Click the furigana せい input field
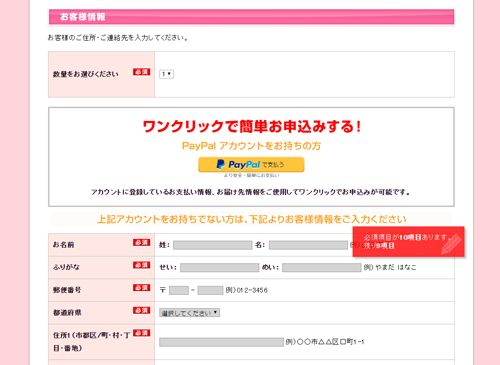Screen dimensions: 500x365 [x=220, y=267]
